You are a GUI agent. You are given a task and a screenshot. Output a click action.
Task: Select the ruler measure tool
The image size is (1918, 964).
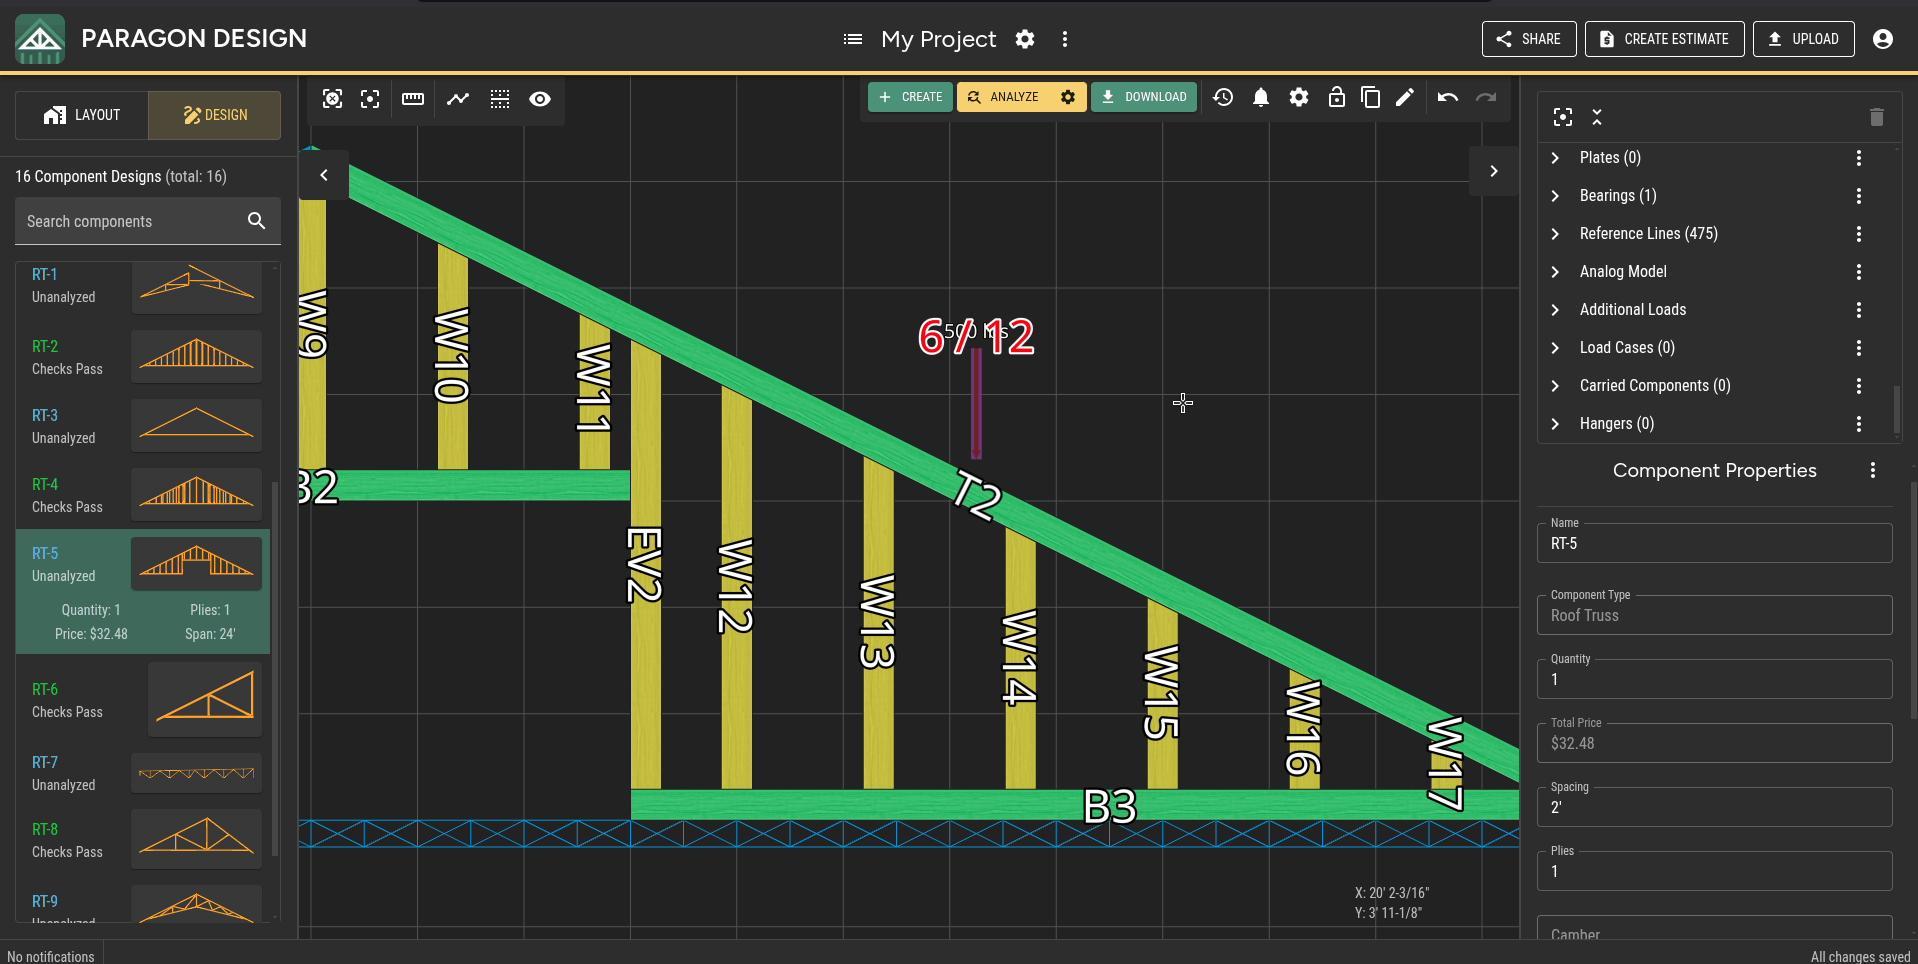413,99
